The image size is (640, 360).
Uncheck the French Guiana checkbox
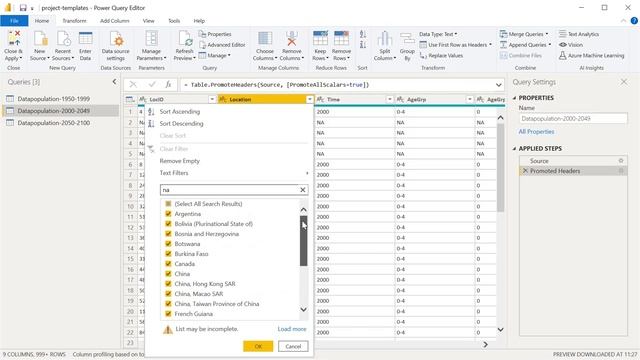pyautogui.click(x=168, y=313)
